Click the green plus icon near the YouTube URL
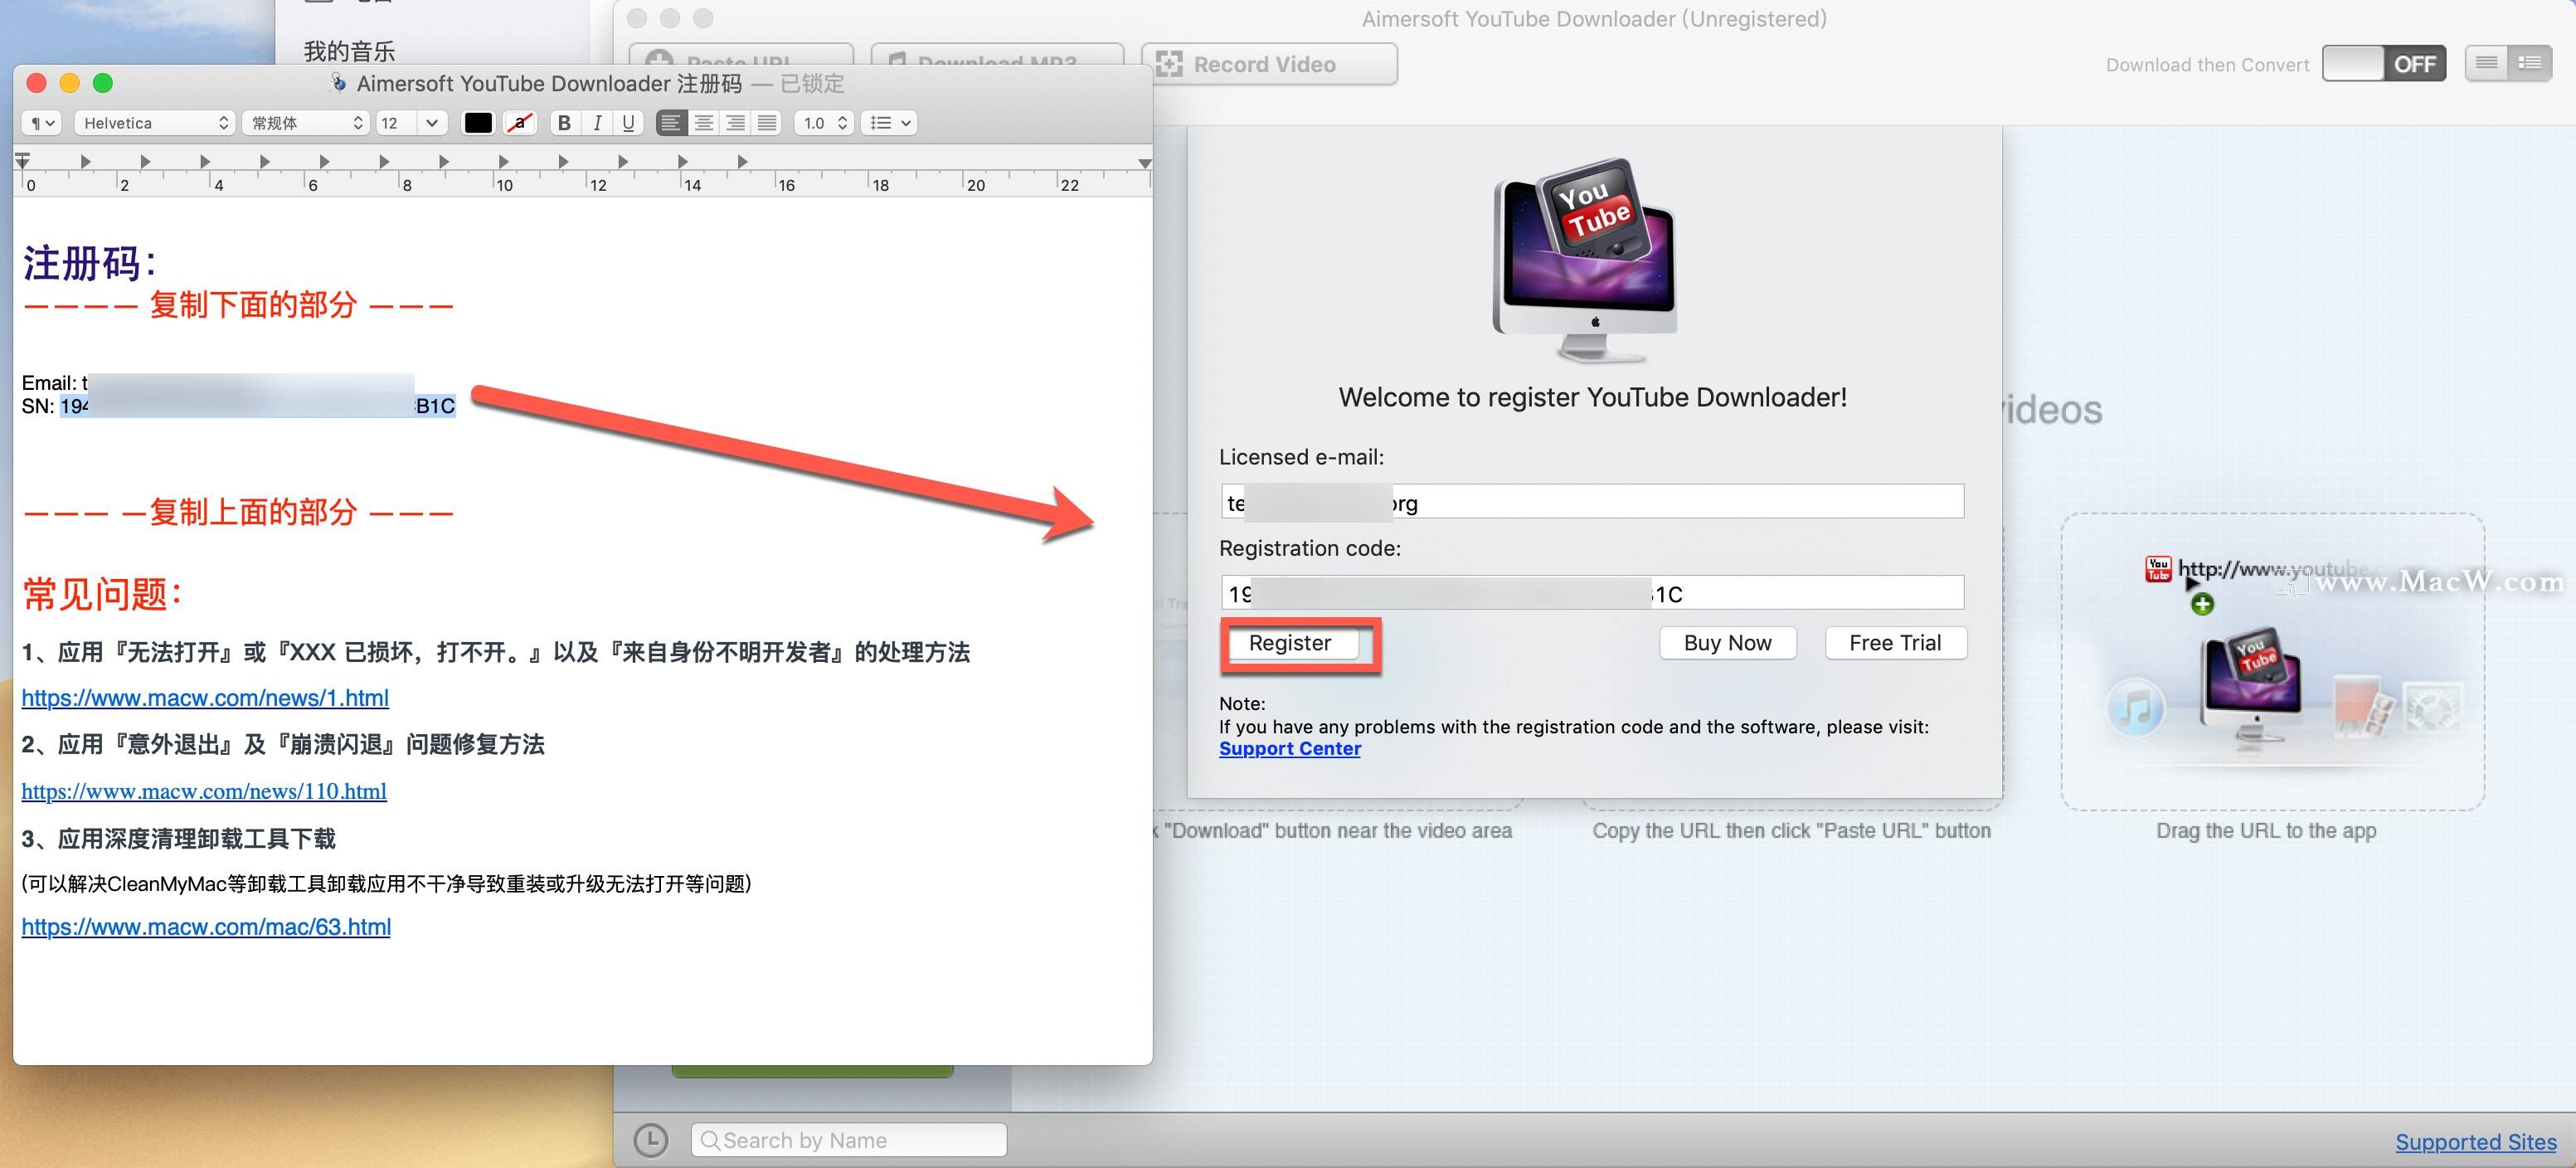 click(x=2202, y=604)
